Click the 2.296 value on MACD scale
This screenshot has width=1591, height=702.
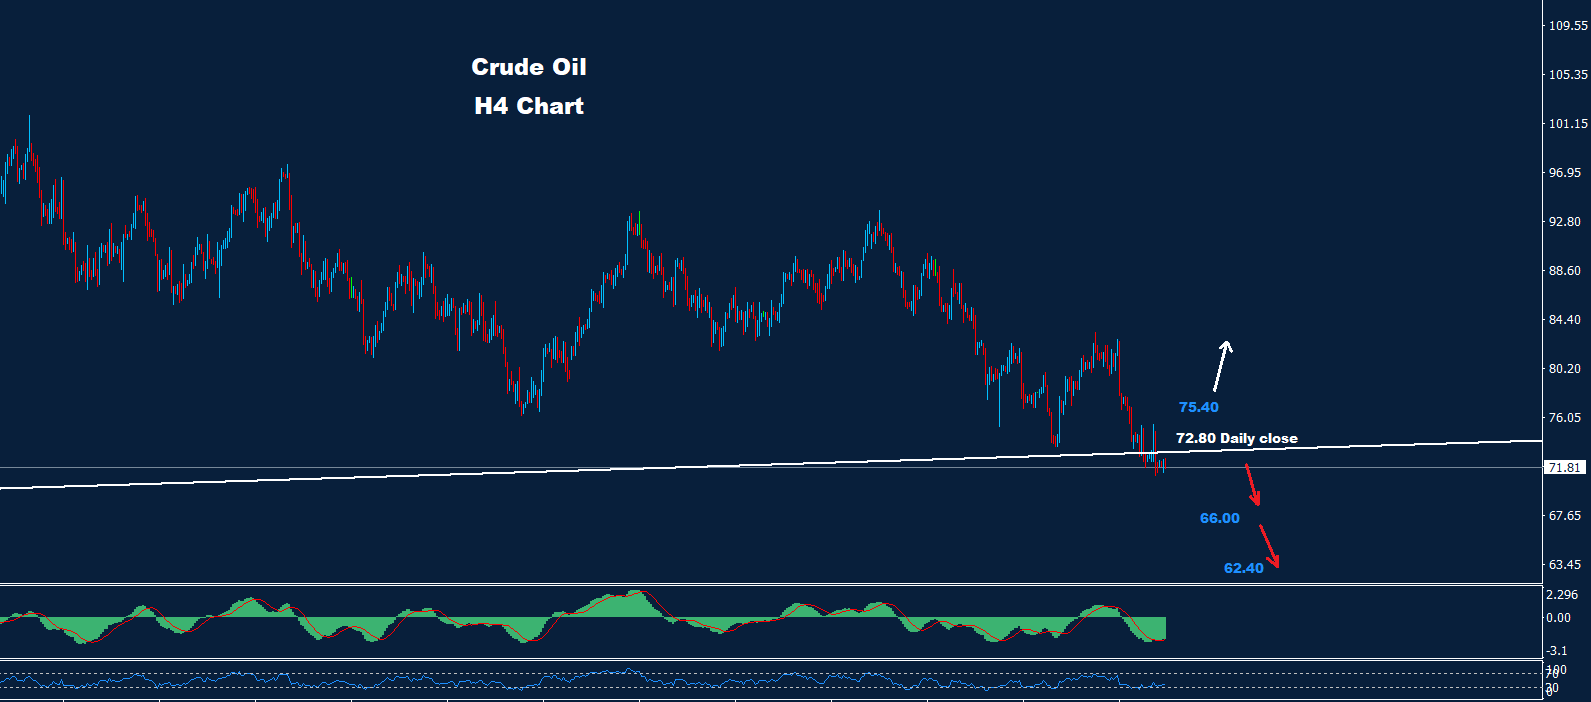point(1562,595)
